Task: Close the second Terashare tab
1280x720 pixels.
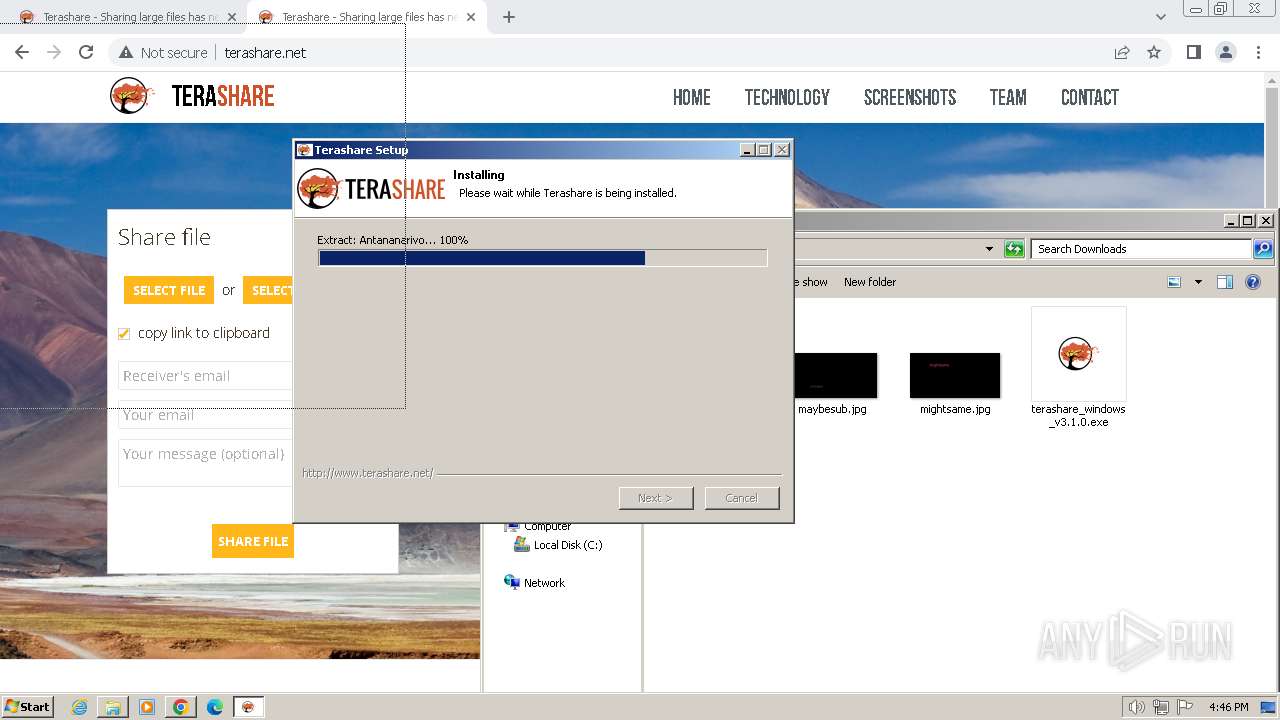Action: [x=471, y=17]
